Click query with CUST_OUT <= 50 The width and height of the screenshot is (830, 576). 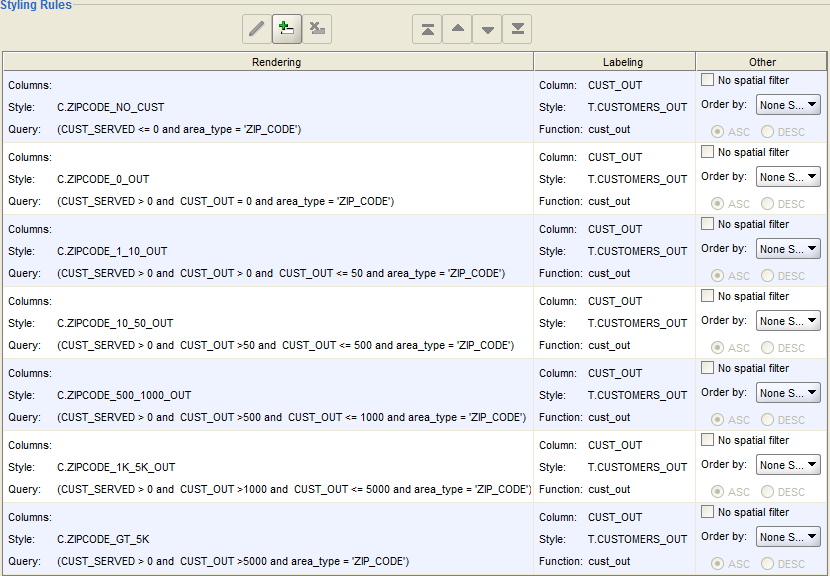(x=281, y=274)
